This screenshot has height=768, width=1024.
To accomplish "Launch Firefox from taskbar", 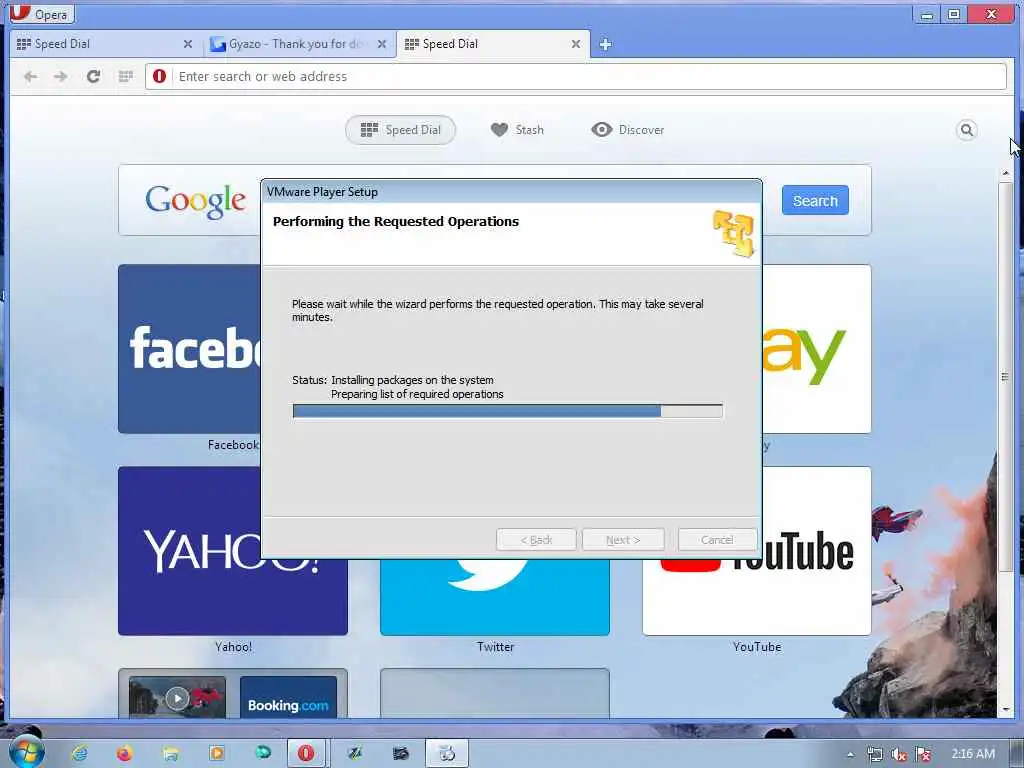I will click(124, 754).
